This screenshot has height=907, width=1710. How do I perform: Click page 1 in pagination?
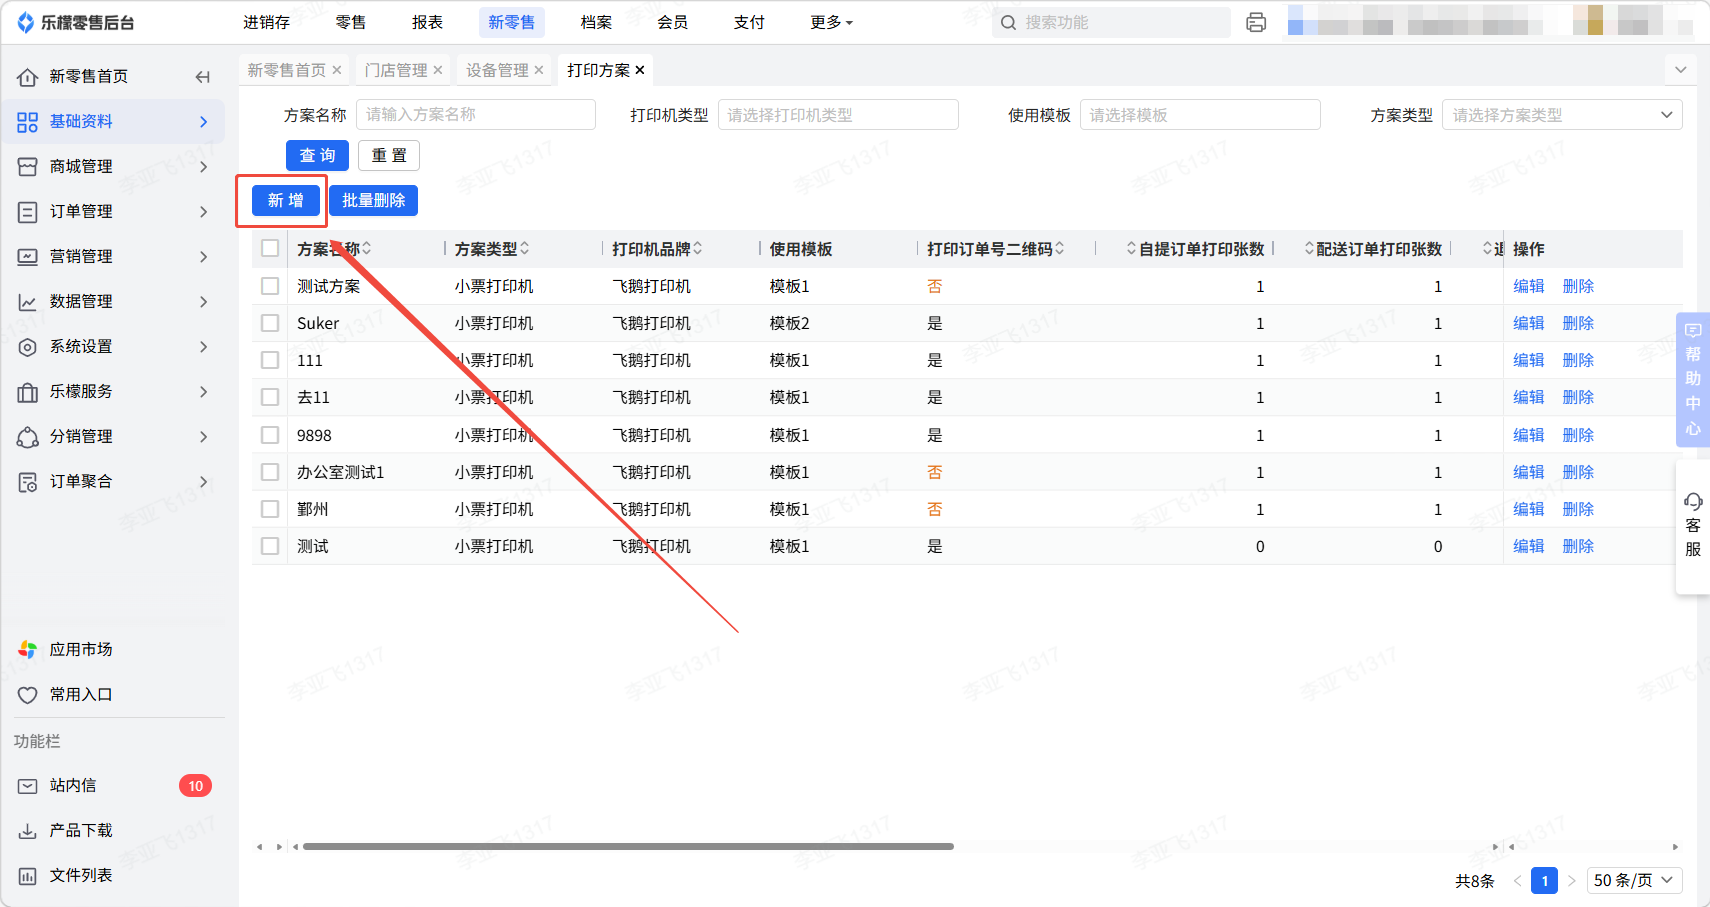coord(1545,880)
